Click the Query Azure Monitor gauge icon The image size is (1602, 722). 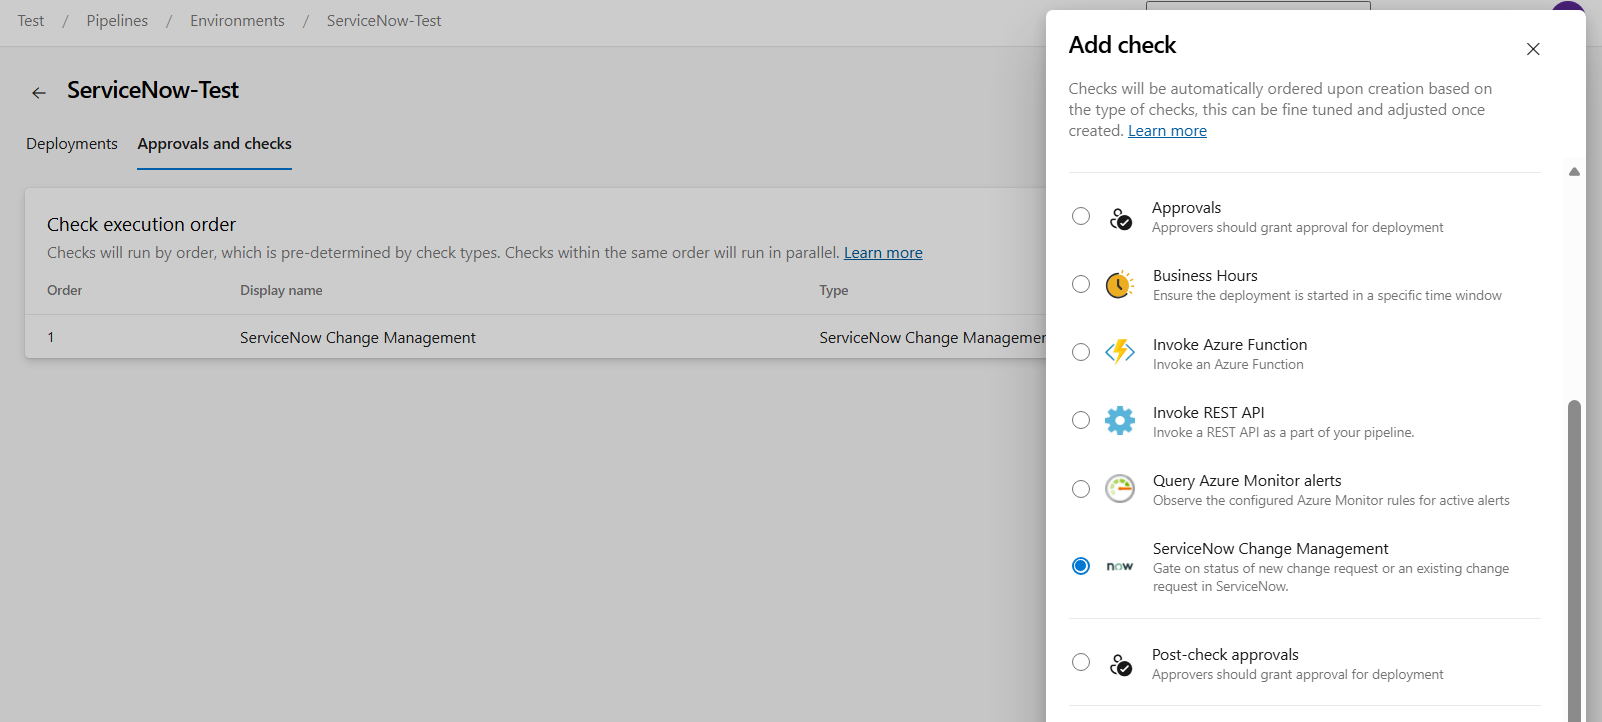coord(1120,489)
